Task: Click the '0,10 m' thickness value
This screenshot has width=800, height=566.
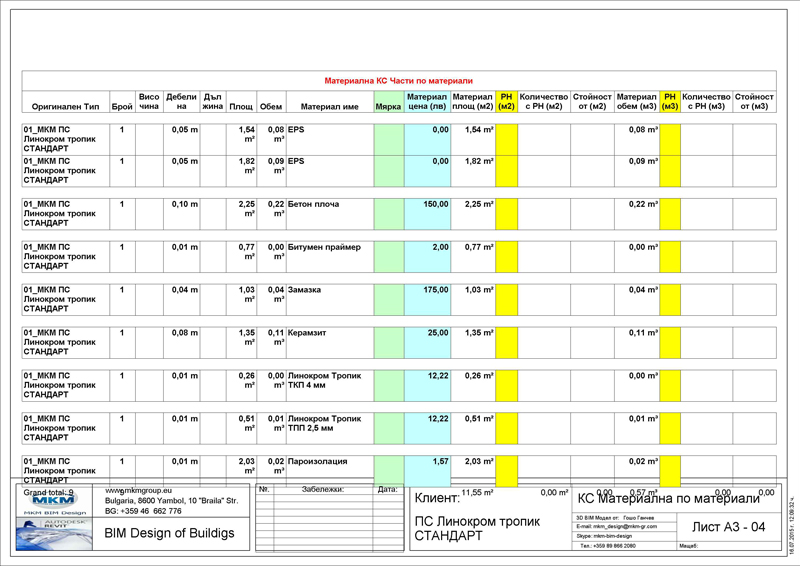Action: click(x=185, y=204)
